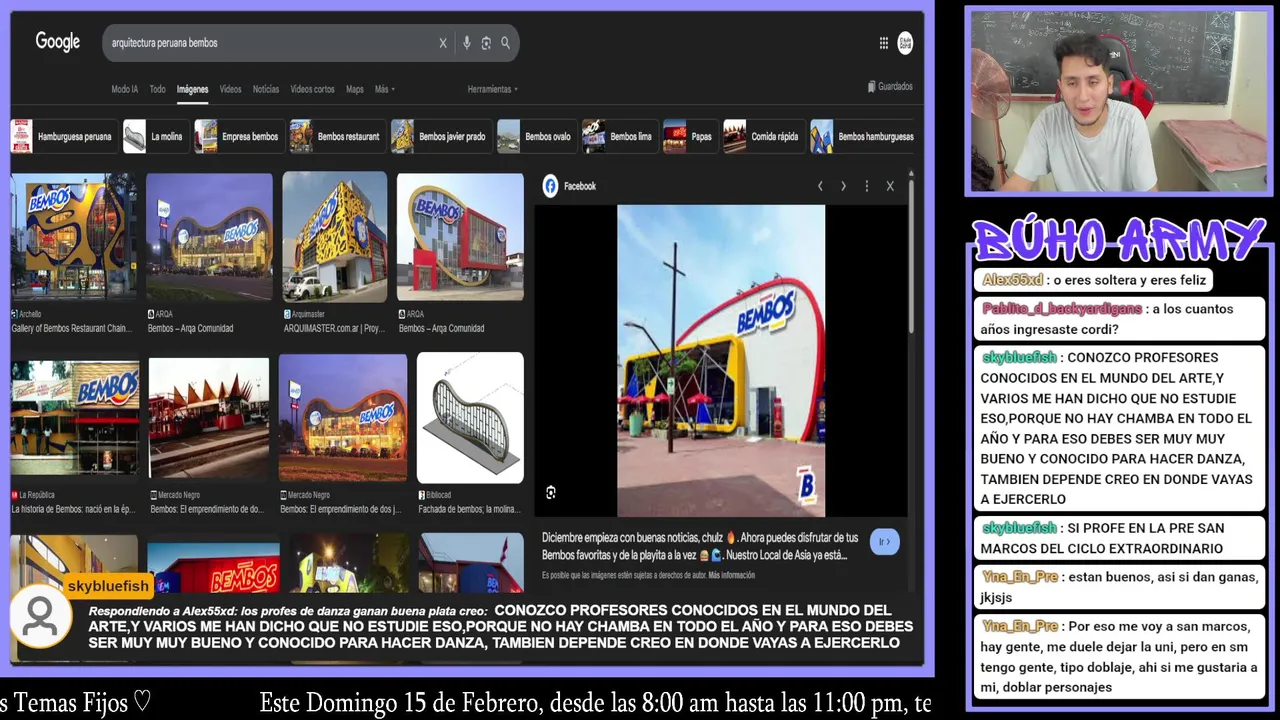Select the 'Bembos javier prado' filter chip
The width and height of the screenshot is (1280, 720).
pyautogui.click(x=441, y=136)
